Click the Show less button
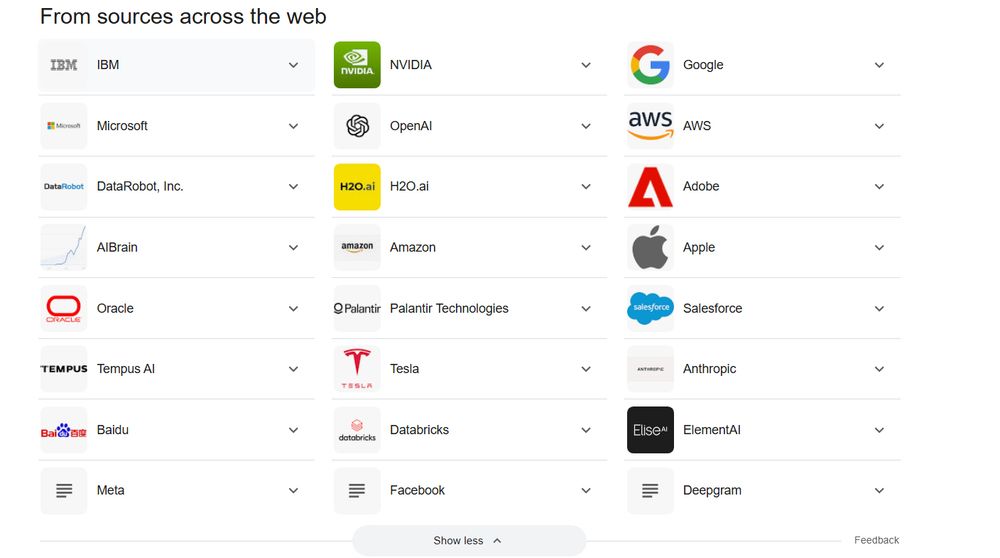 click(469, 541)
